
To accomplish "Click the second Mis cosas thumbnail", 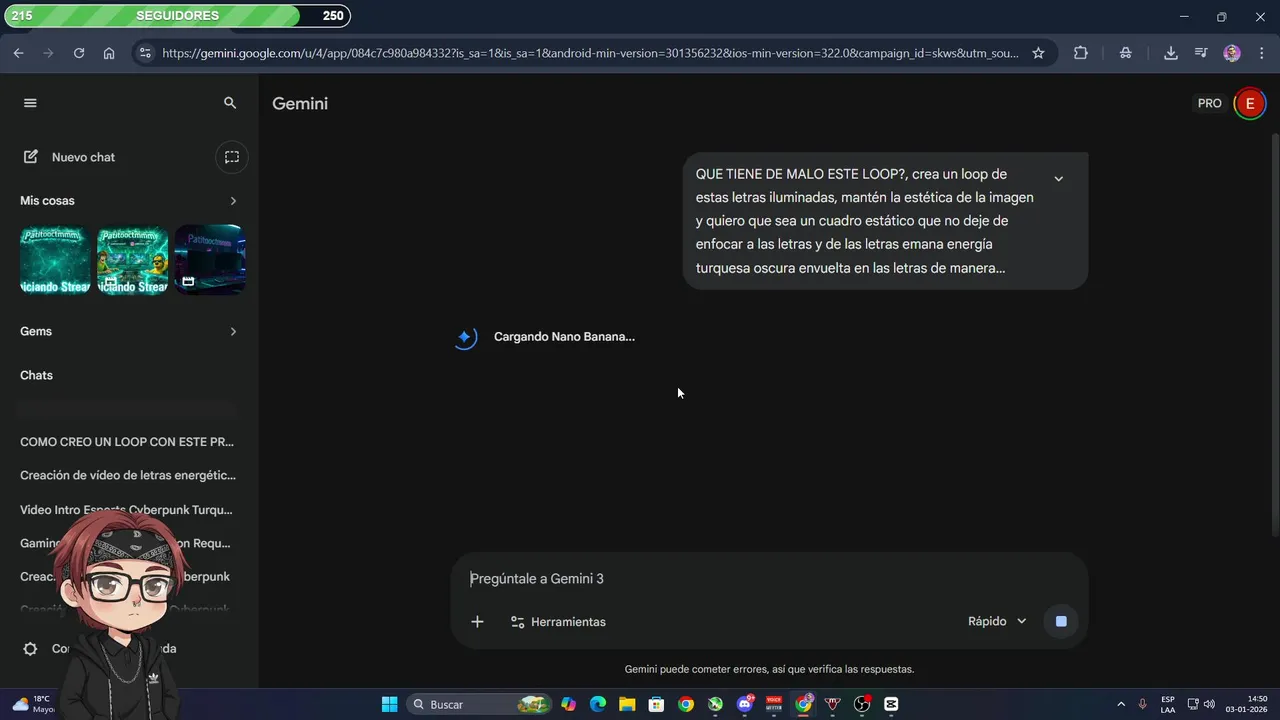I will [132, 260].
